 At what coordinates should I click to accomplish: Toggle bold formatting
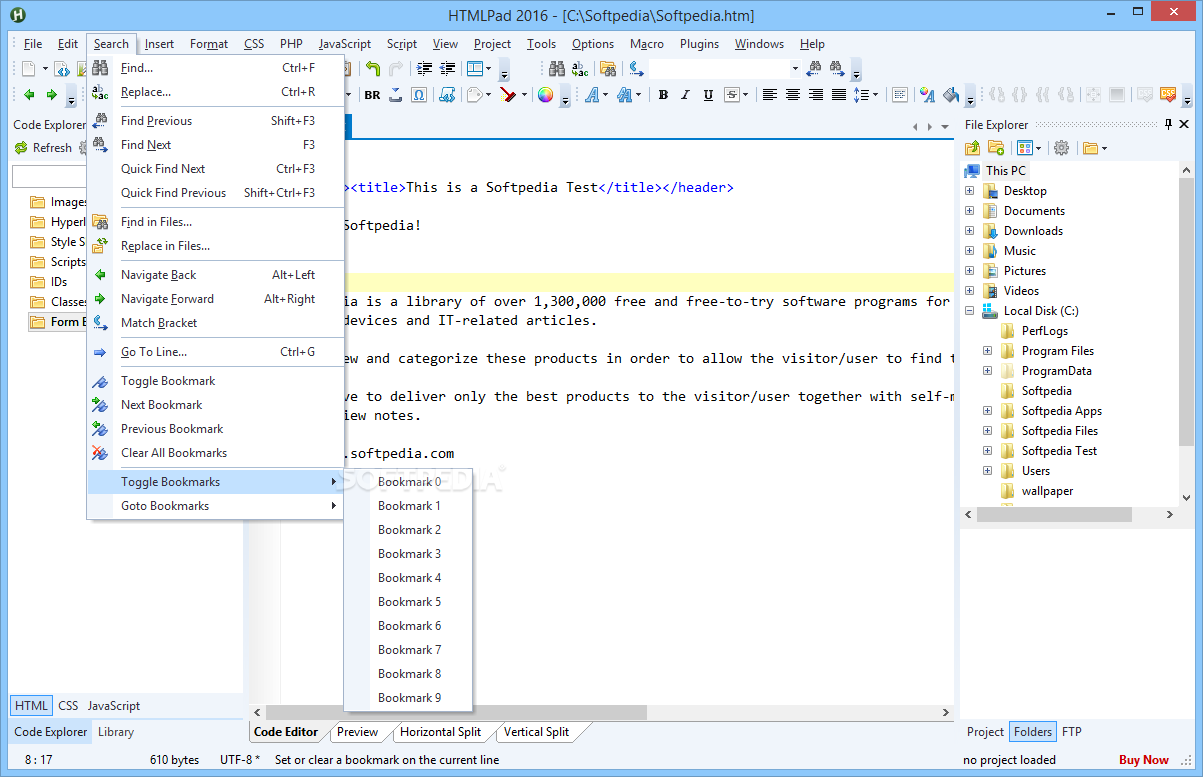coord(662,95)
